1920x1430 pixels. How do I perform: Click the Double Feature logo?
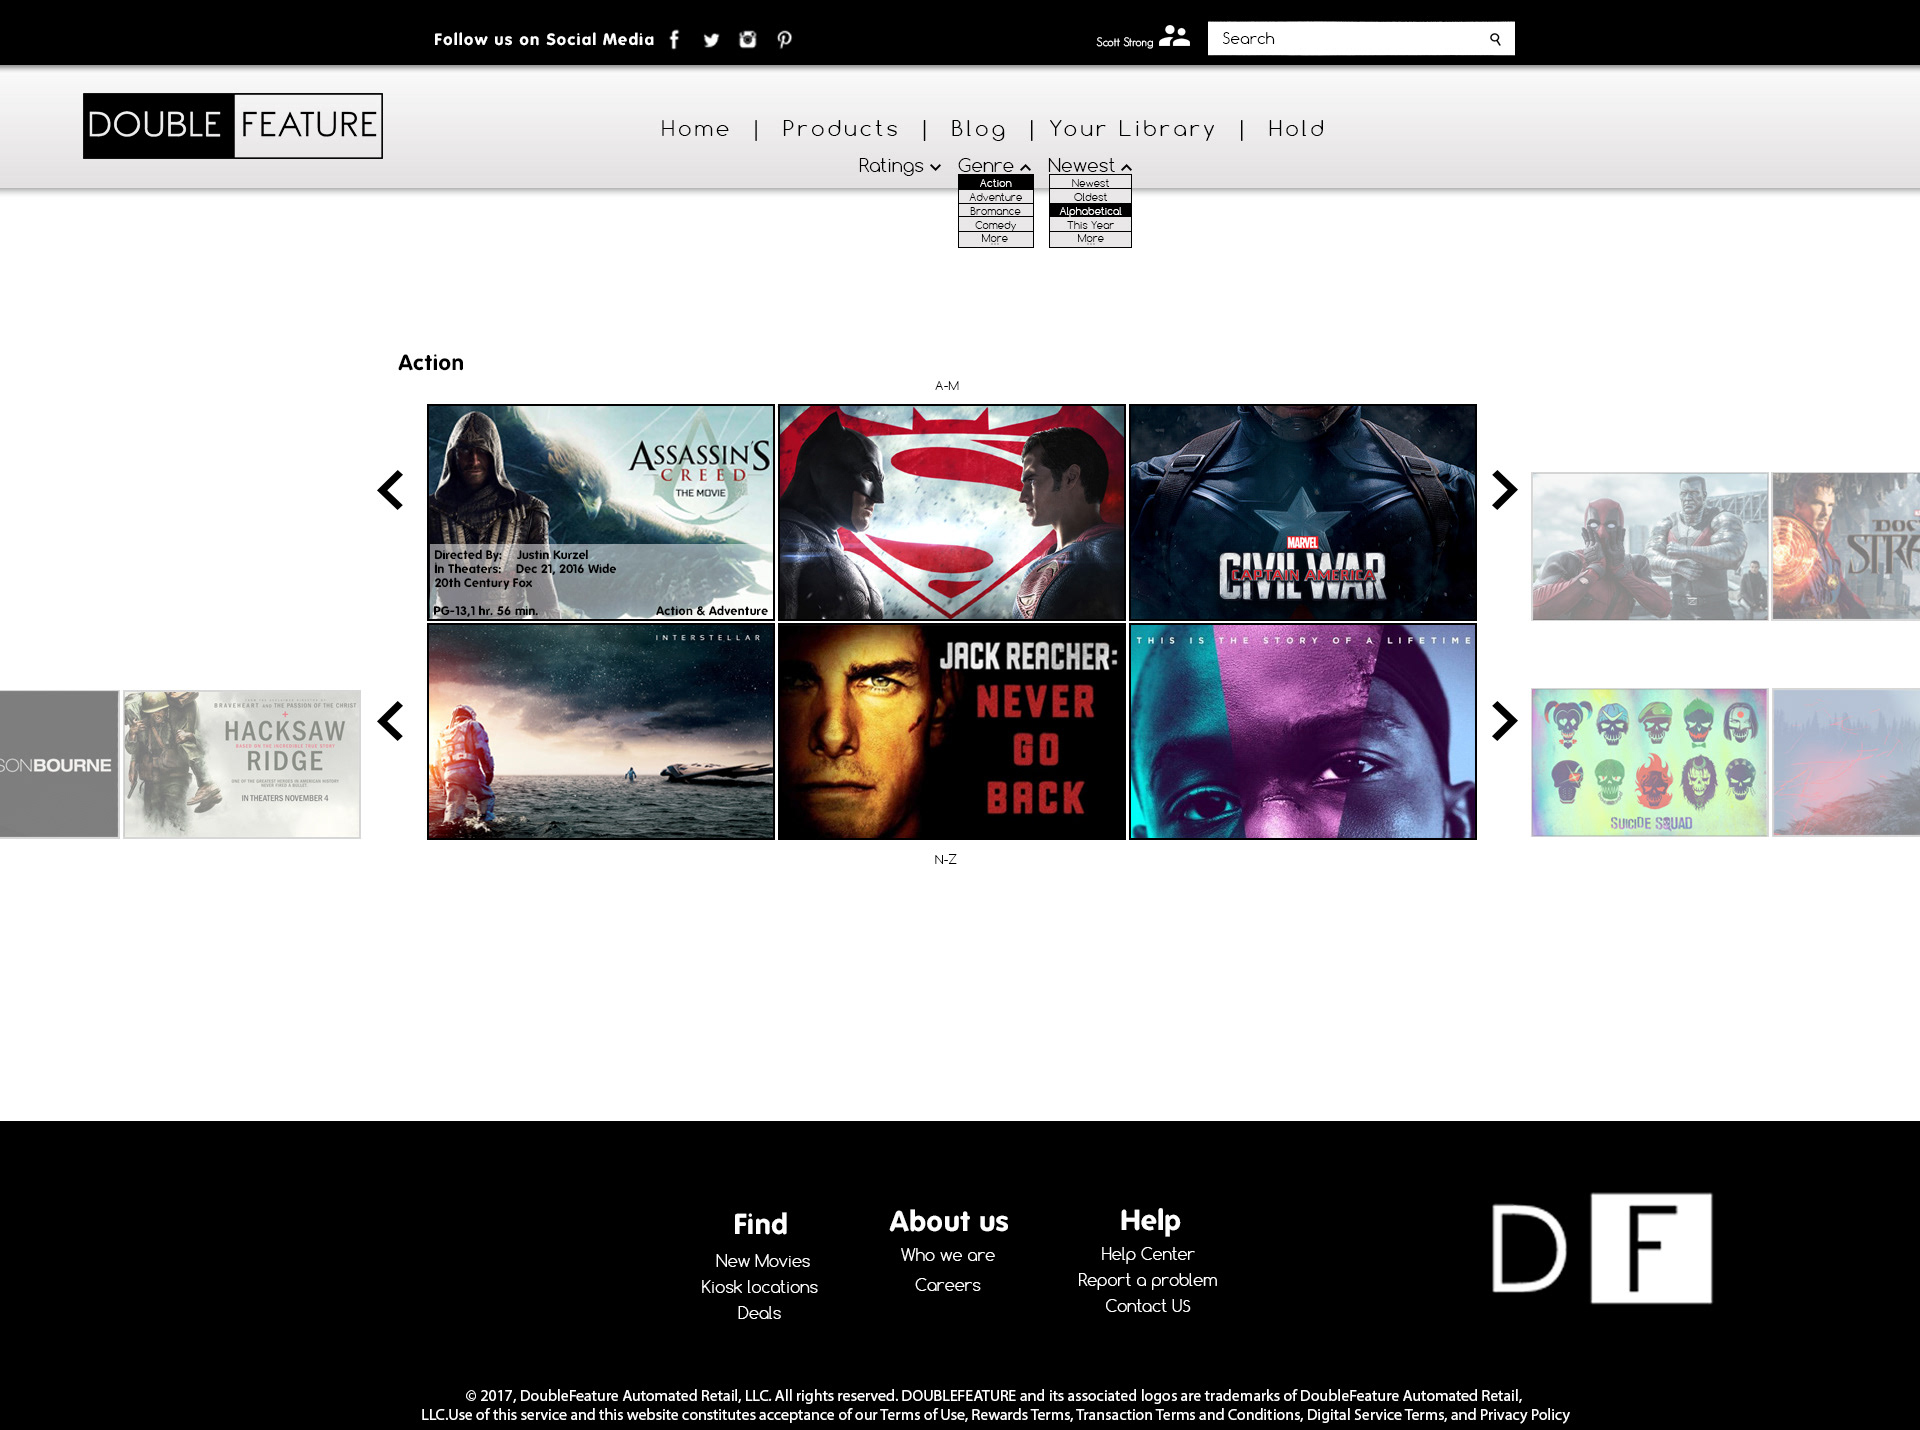pyautogui.click(x=233, y=126)
